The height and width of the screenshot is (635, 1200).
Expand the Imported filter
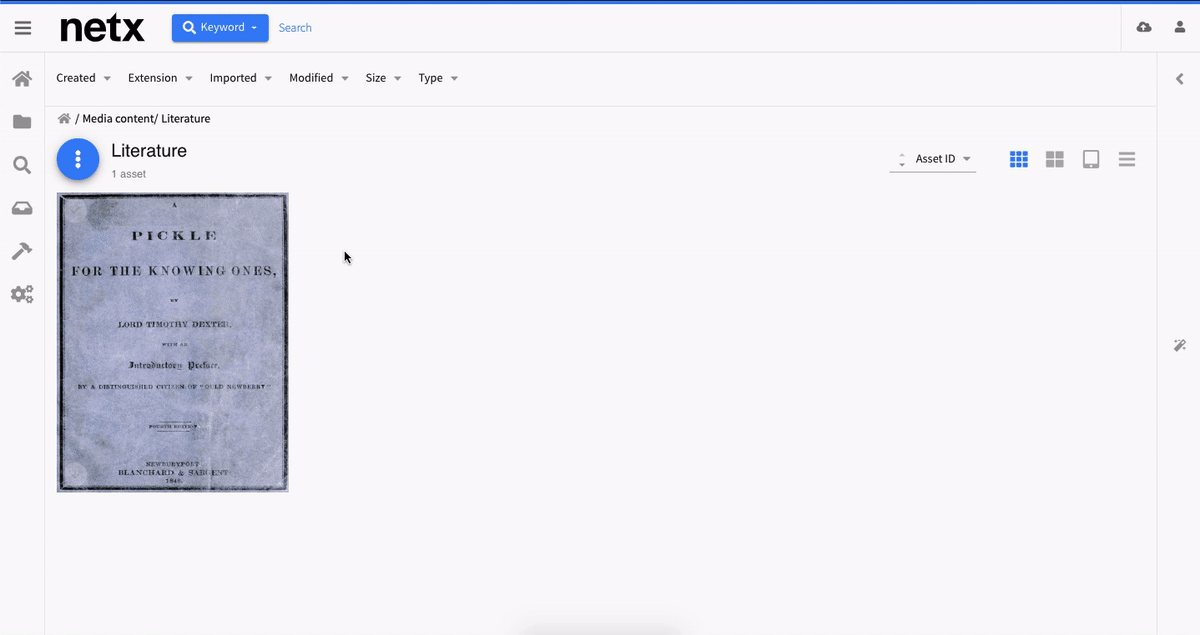(x=241, y=78)
